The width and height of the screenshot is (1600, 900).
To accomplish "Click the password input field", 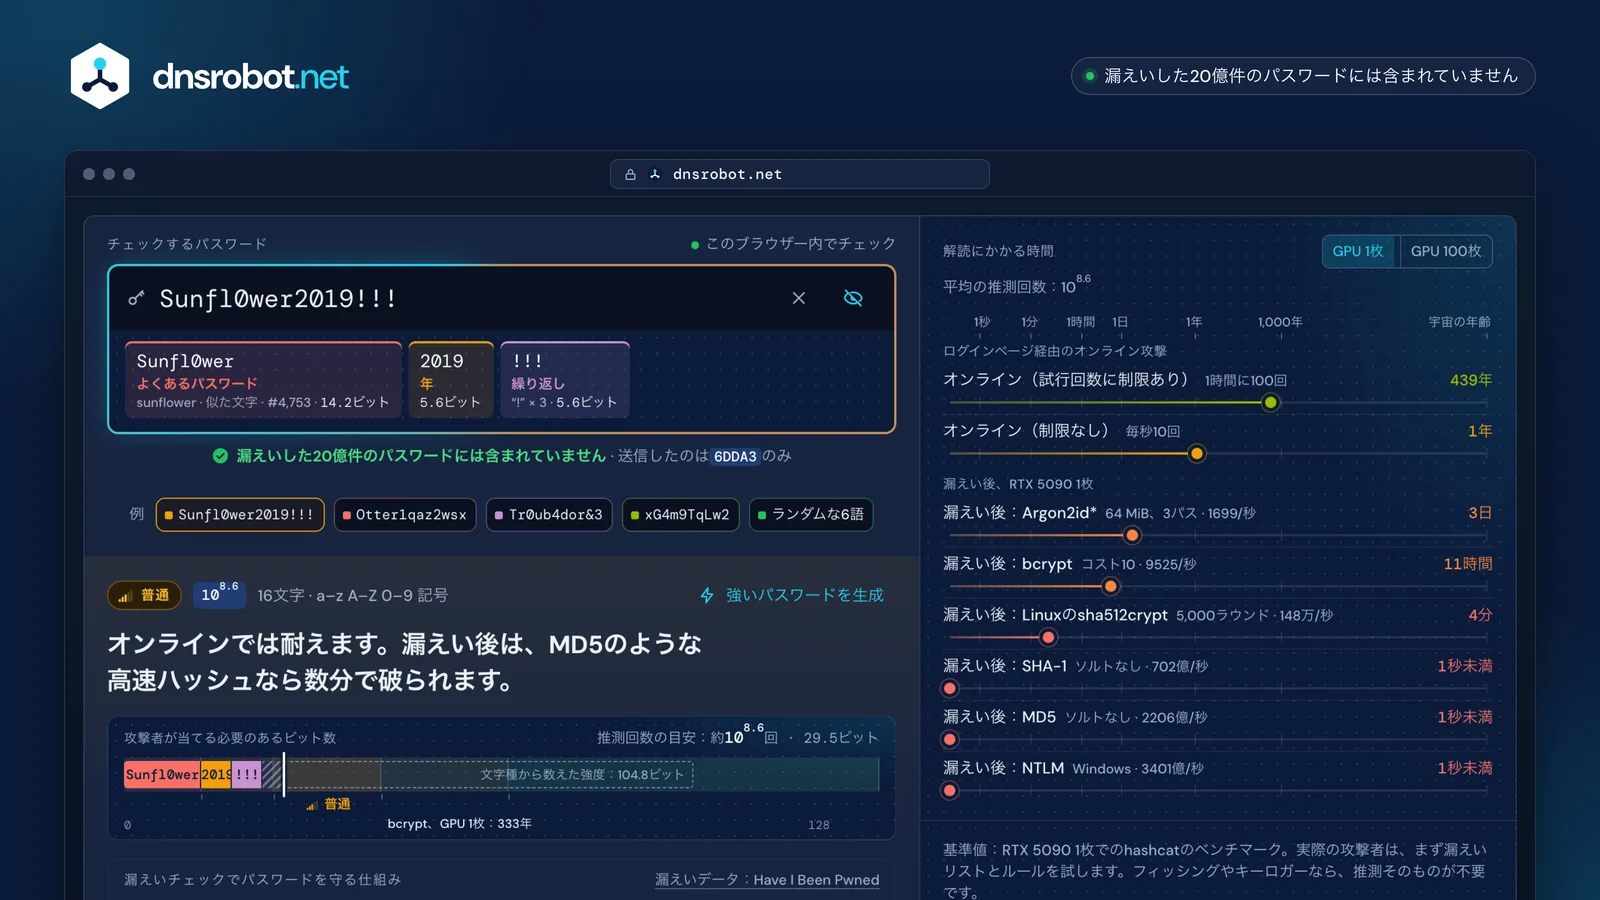I will 501,298.
